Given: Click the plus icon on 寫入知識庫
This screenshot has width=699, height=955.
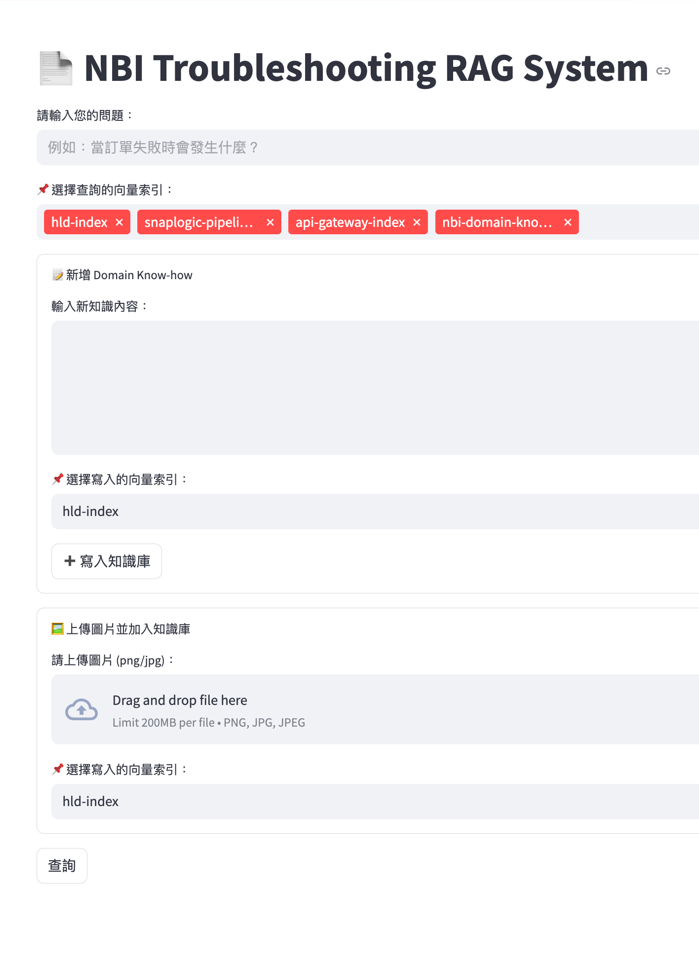Looking at the screenshot, I should [70, 561].
